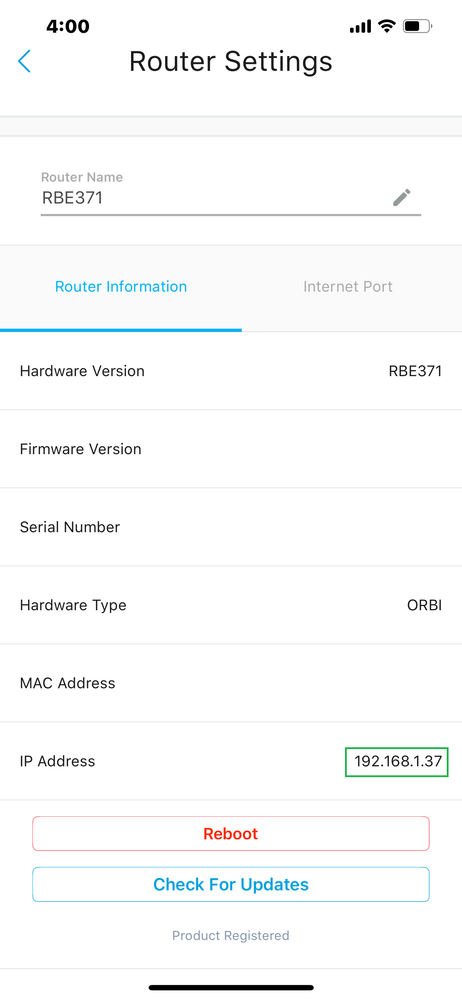Image resolution: width=462 pixels, height=999 pixels.
Task: Tap the Firmware Version row
Action: click(x=231, y=449)
